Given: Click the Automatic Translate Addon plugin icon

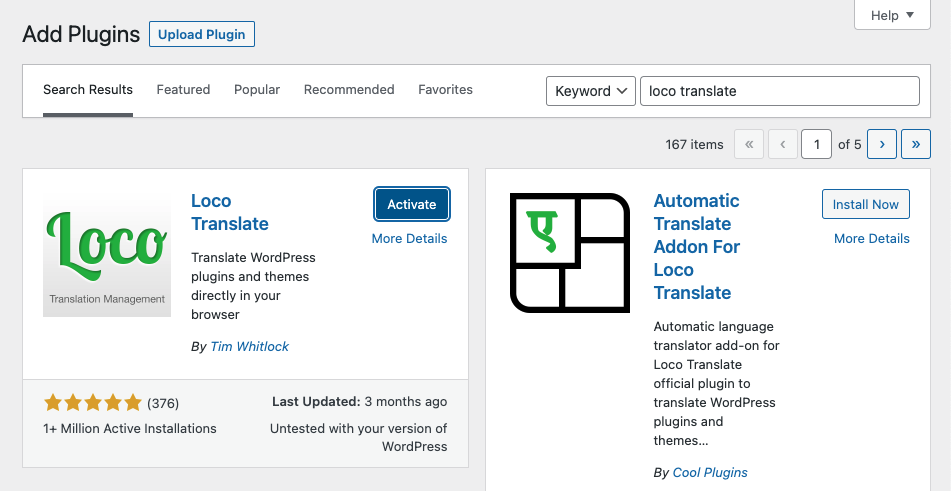Looking at the screenshot, I should point(570,253).
